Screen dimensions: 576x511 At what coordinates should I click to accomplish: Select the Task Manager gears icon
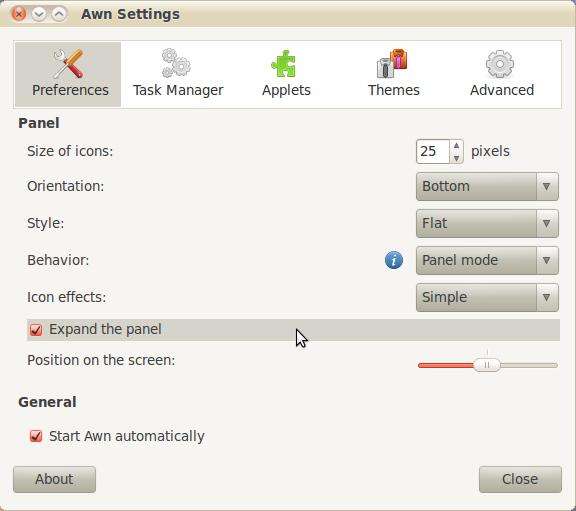(x=176, y=63)
